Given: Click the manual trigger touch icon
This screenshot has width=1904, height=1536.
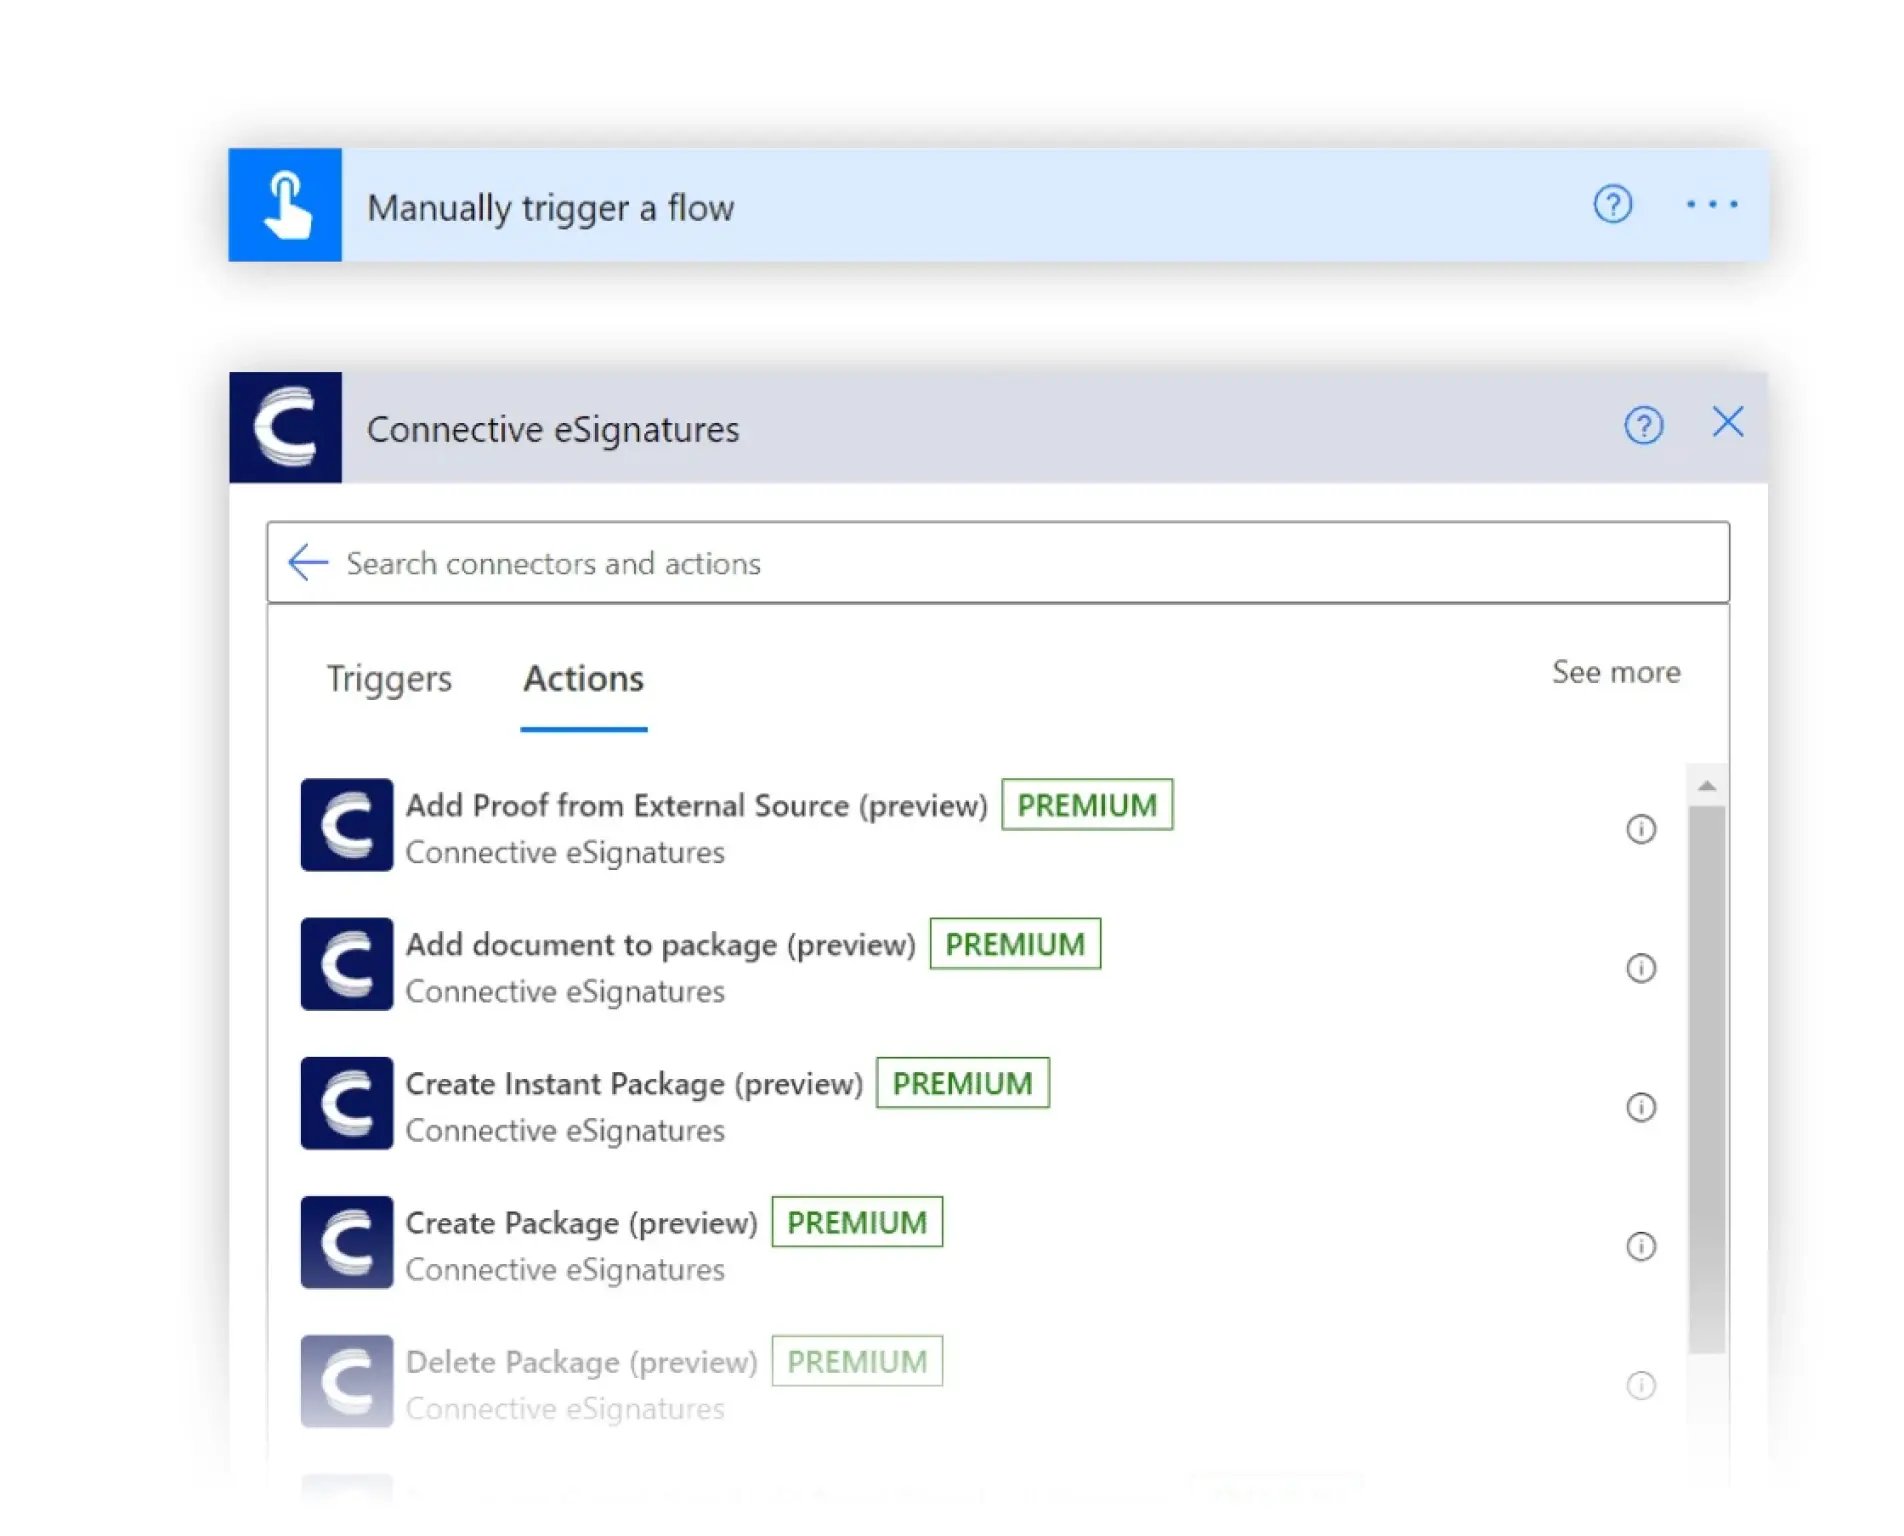Looking at the screenshot, I should pos(287,204).
